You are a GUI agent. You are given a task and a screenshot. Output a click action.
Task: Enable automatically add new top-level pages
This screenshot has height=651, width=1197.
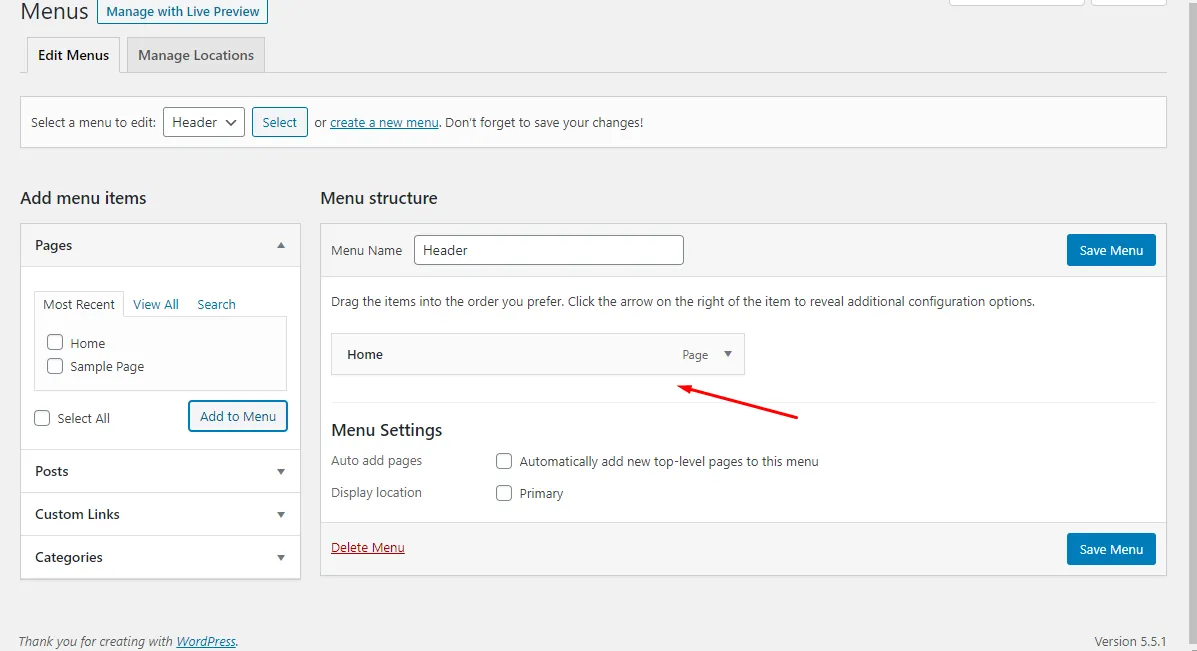pos(504,461)
